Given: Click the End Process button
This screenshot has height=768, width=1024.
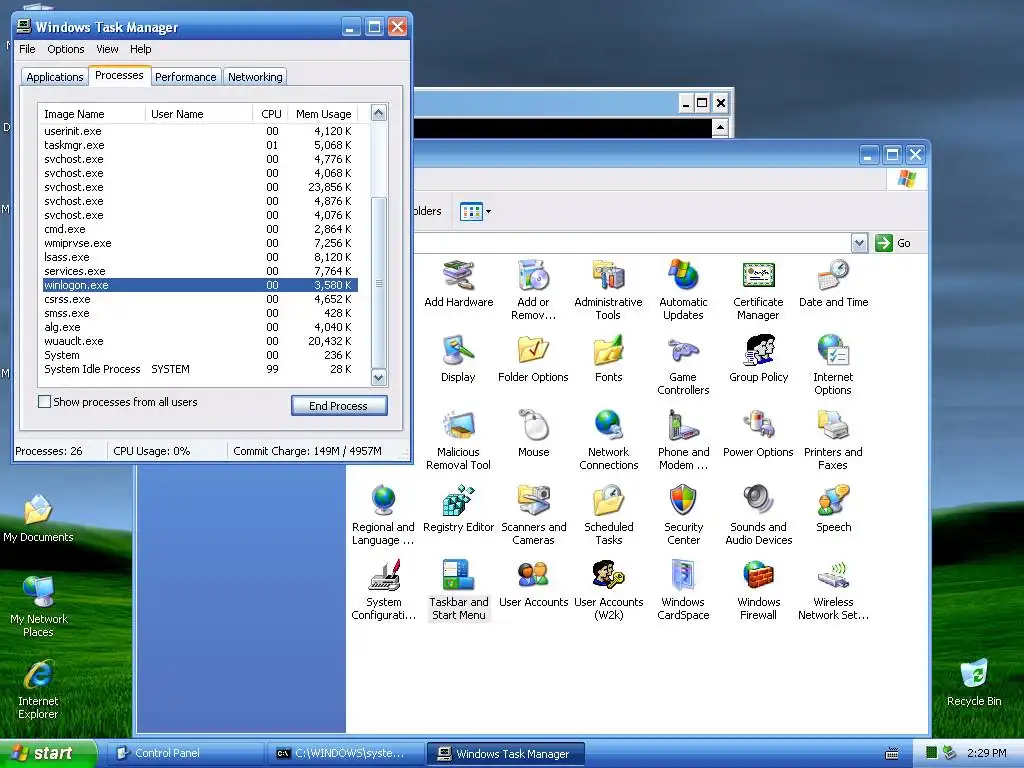Looking at the screenshot, I should pyautogui.click(x=339, y=406).
